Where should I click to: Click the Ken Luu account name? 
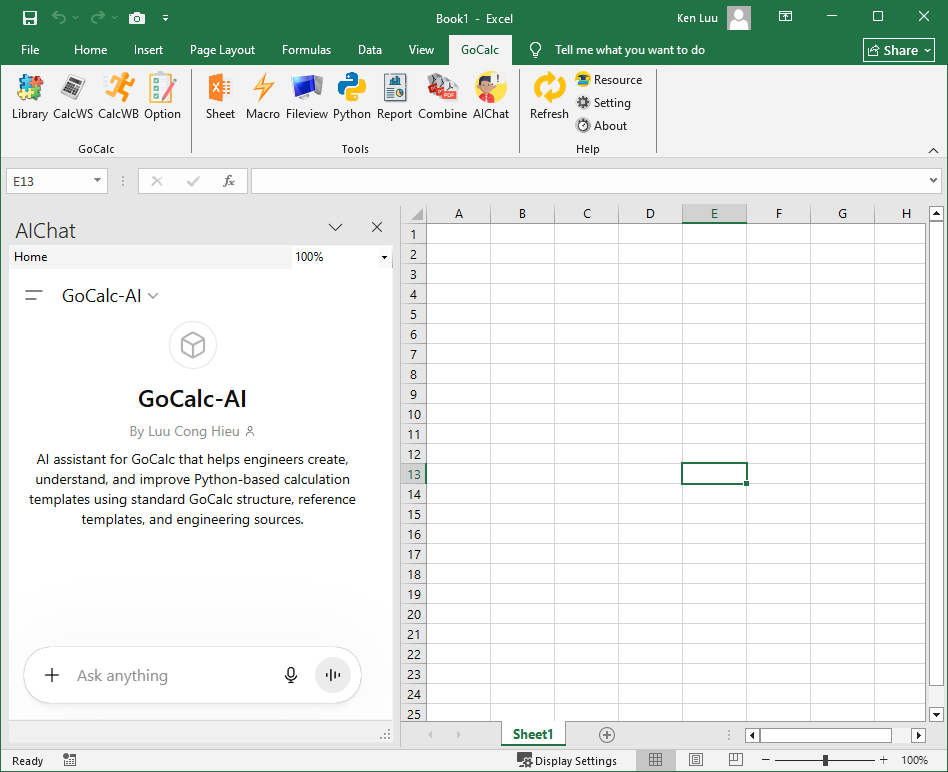coord(697,18)
